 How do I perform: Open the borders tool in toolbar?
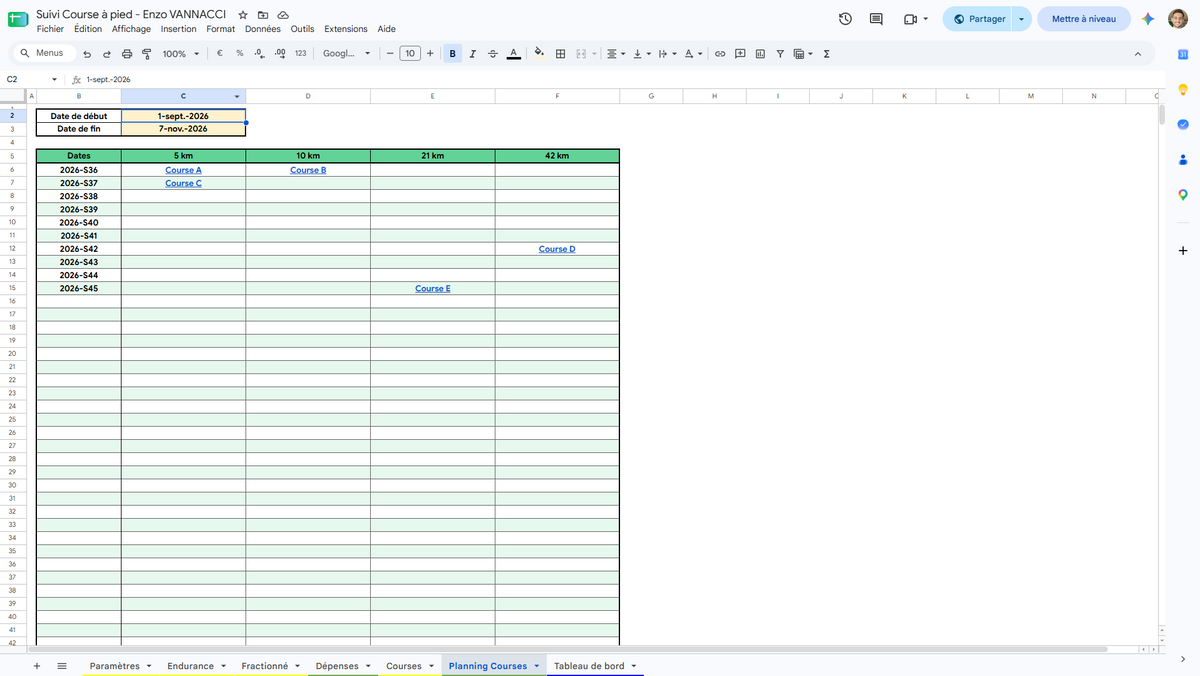click(x=560, y=54)
